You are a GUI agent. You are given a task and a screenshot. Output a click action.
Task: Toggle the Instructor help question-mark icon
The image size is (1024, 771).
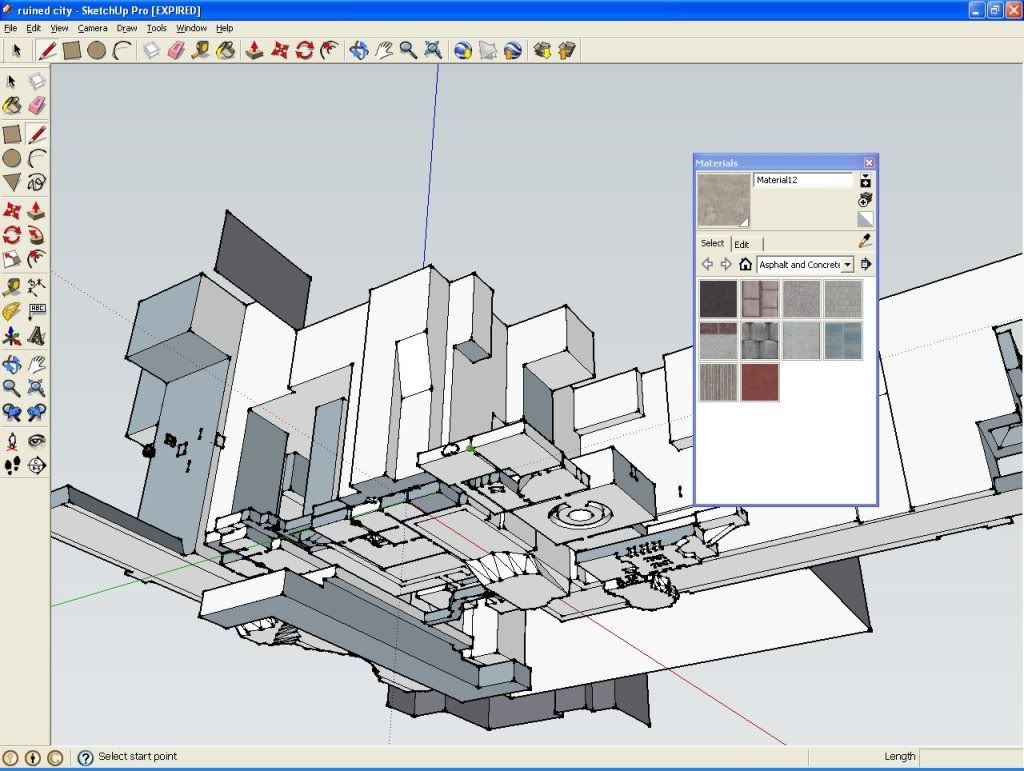pyautogui.click(x=85, y=757)
